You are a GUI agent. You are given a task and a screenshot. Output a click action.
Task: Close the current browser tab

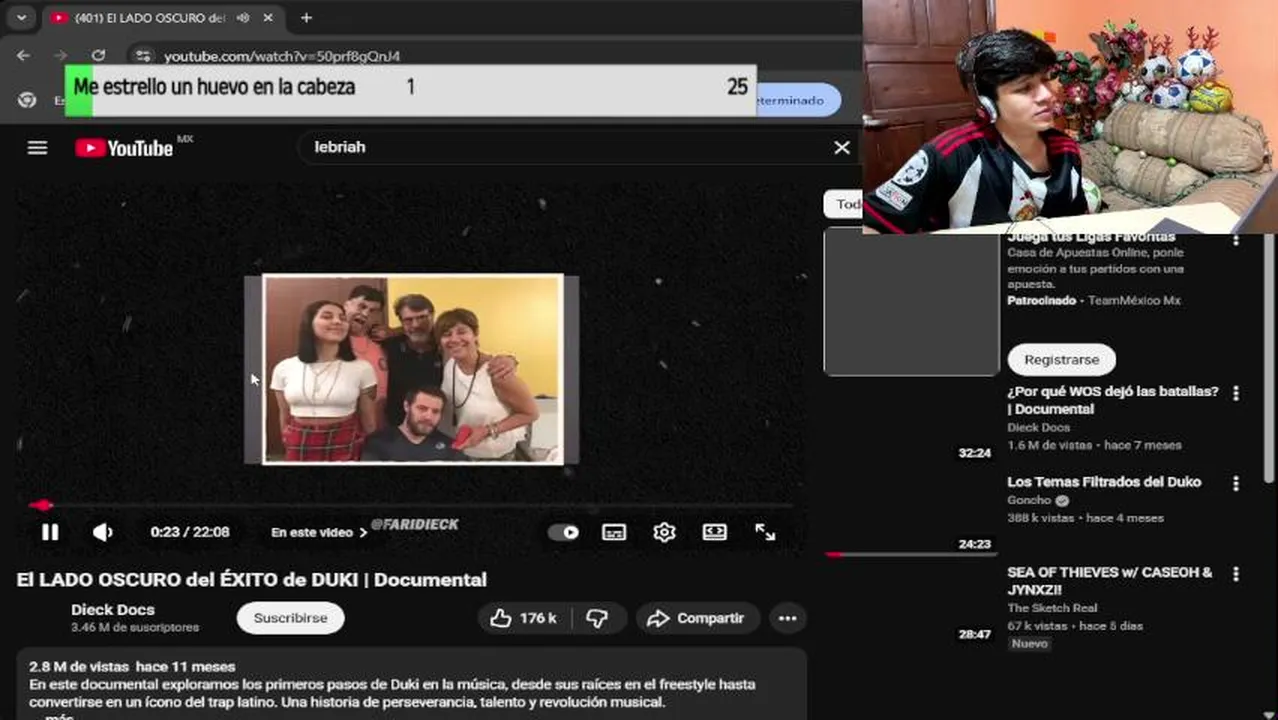[268, 18]
